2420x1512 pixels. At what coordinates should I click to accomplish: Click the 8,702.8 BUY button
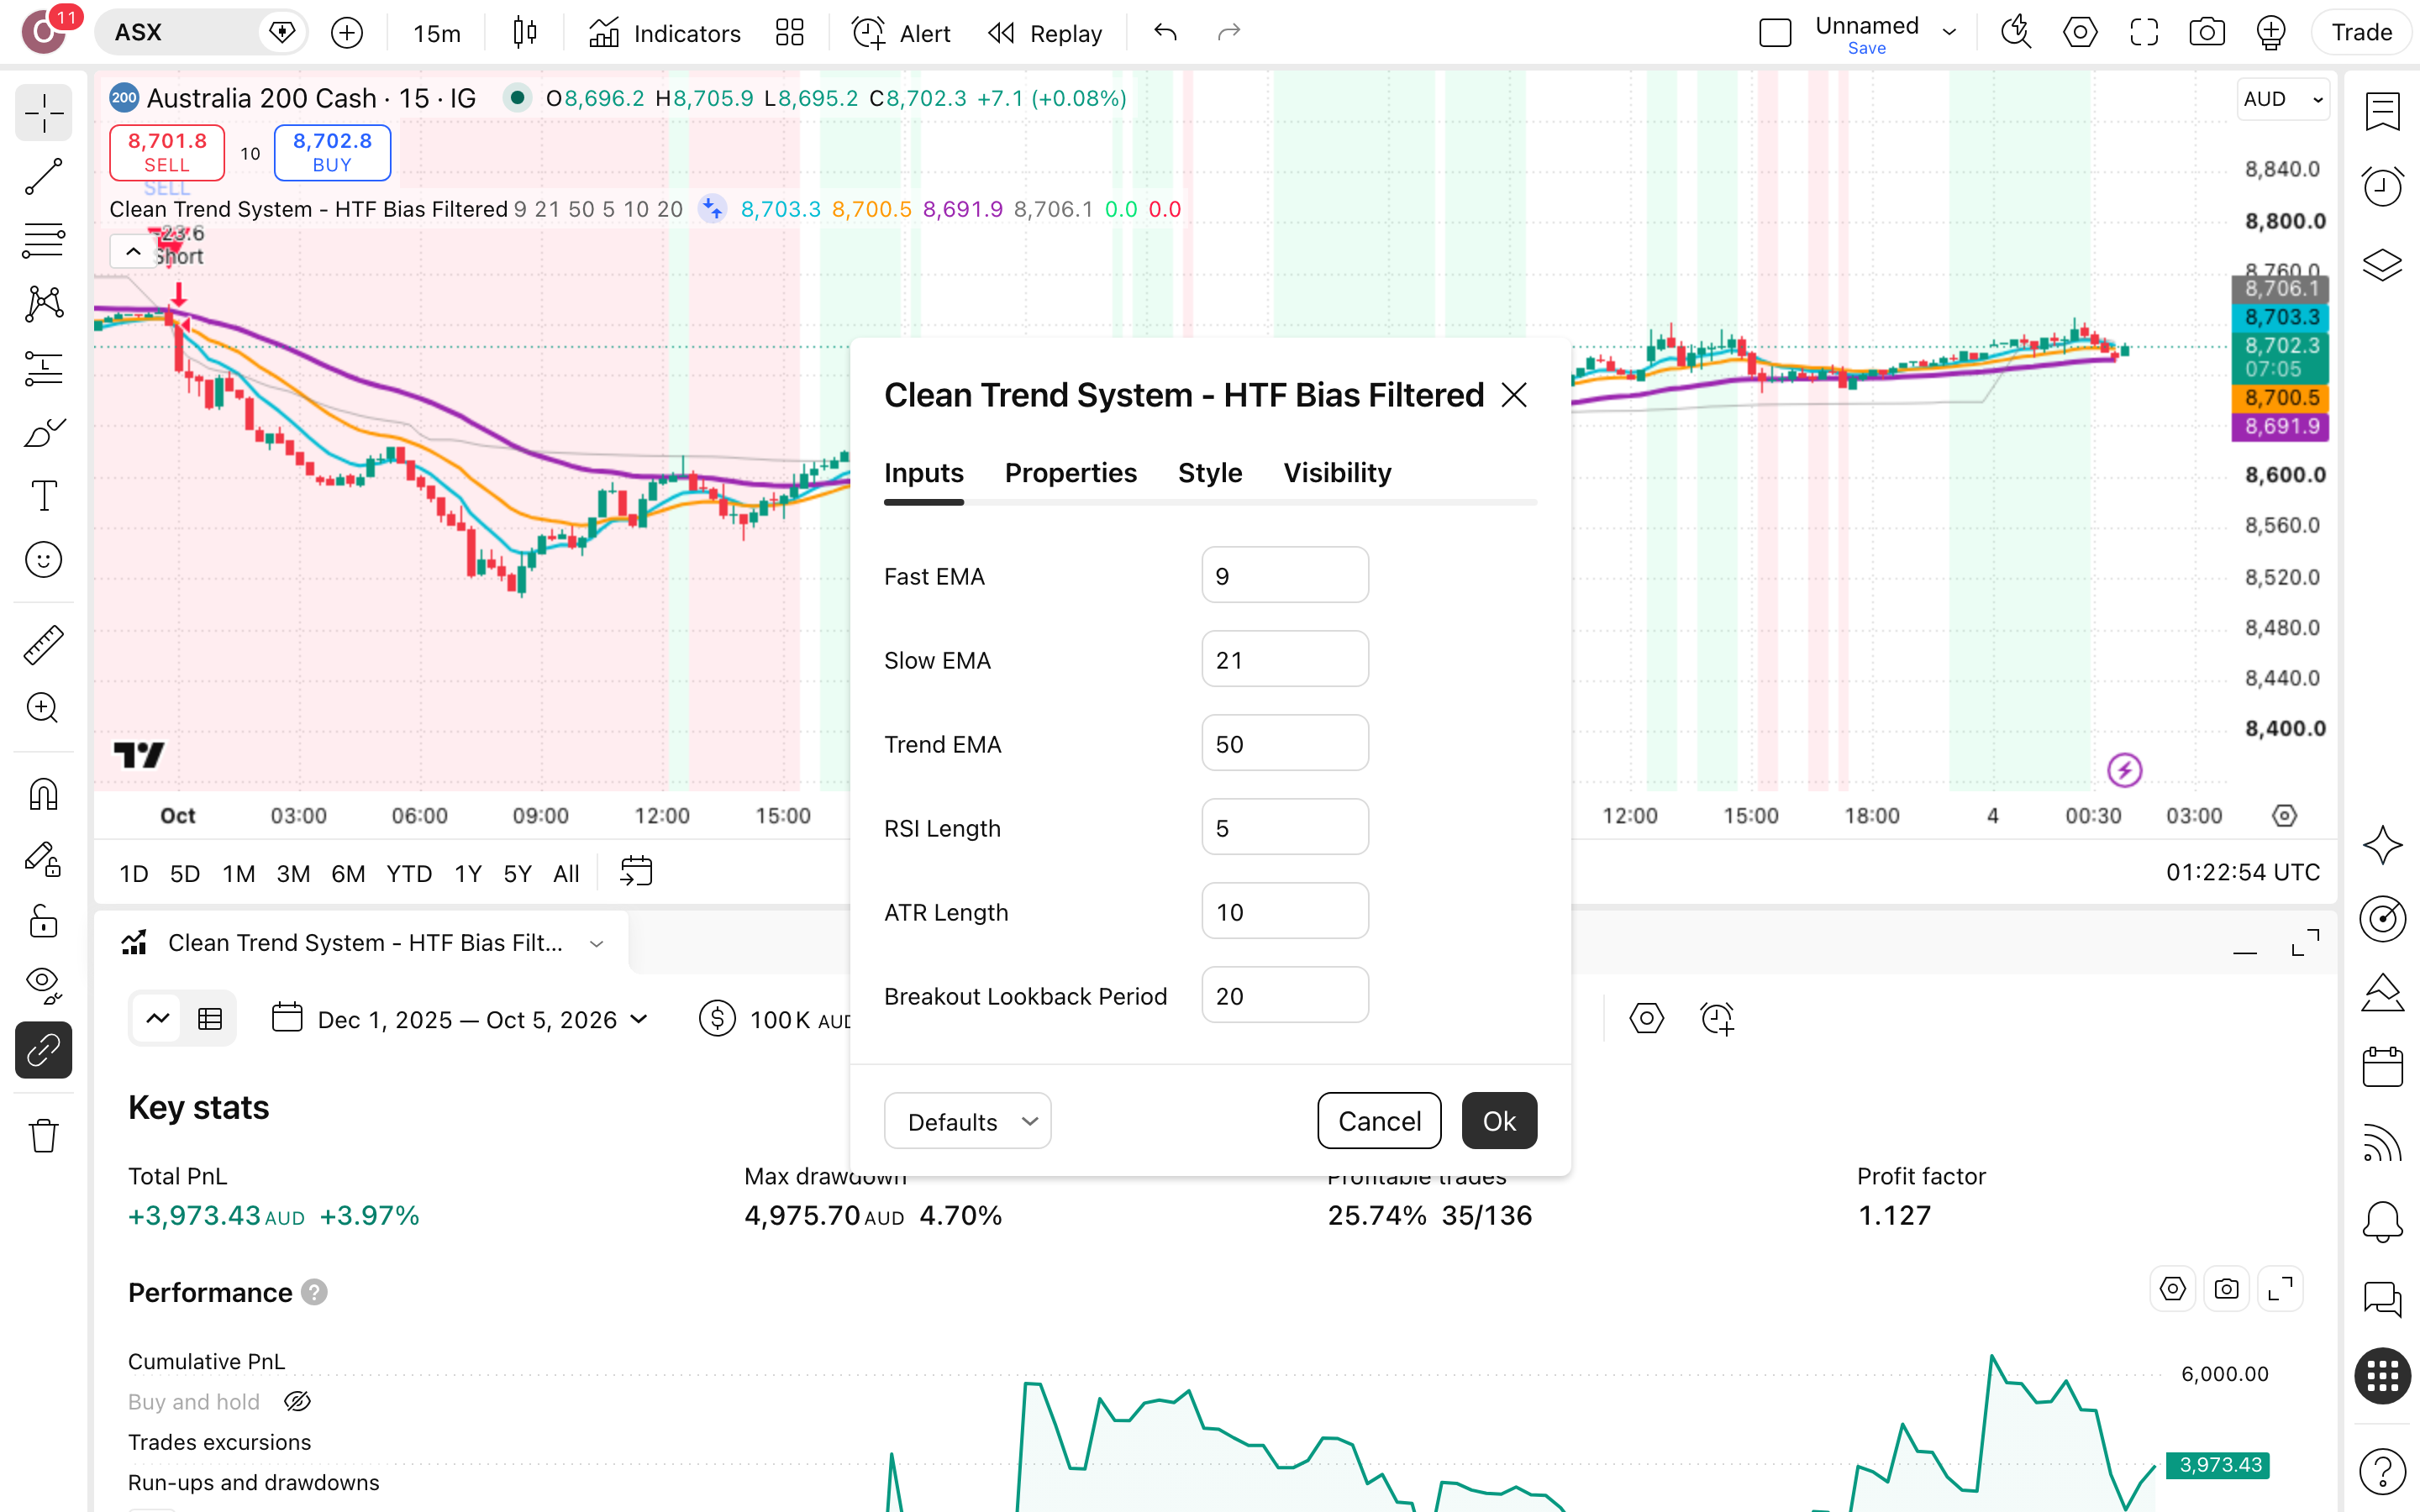click(x=332, y=152)
